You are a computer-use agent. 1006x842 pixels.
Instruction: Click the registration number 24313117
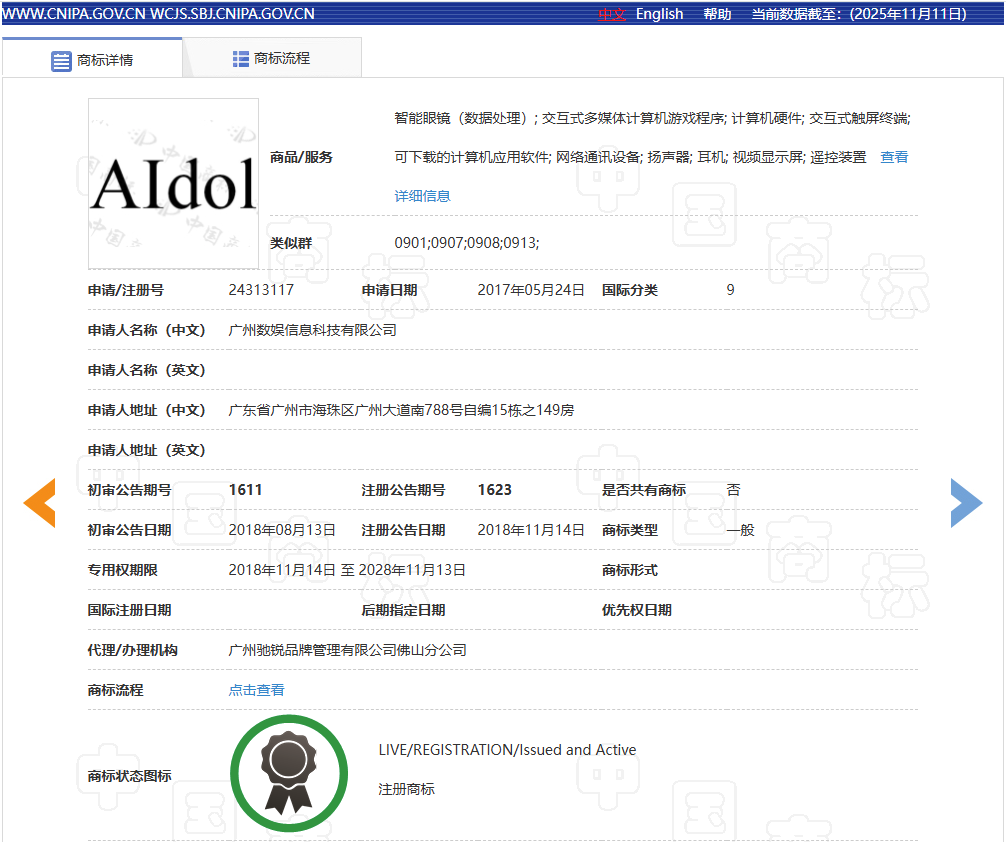(x=261, y=290)
